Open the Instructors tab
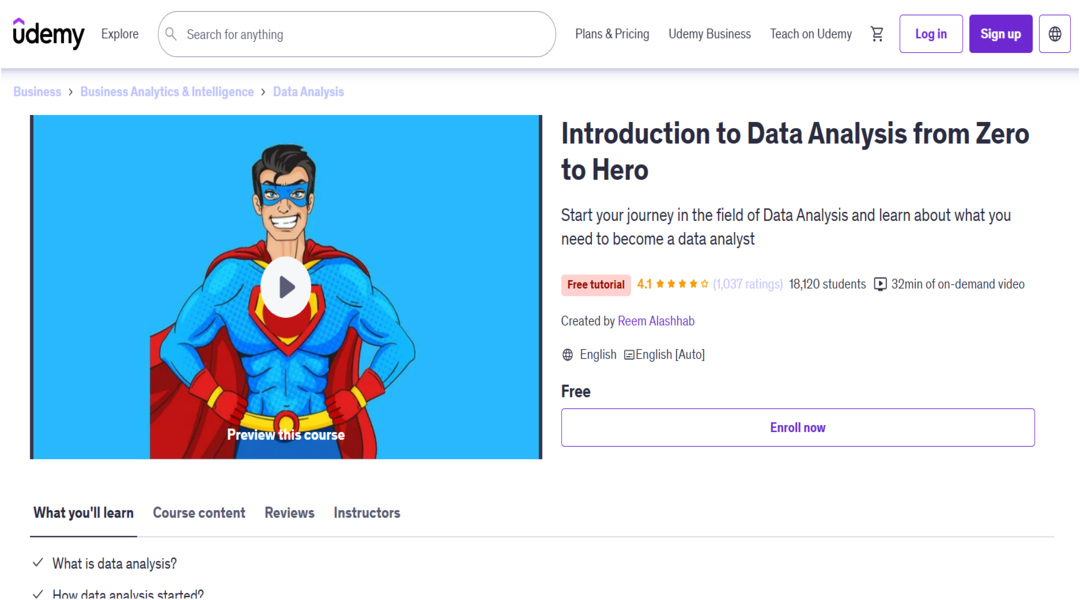Screen dimensions: 1080x600 tap(366, 513)
